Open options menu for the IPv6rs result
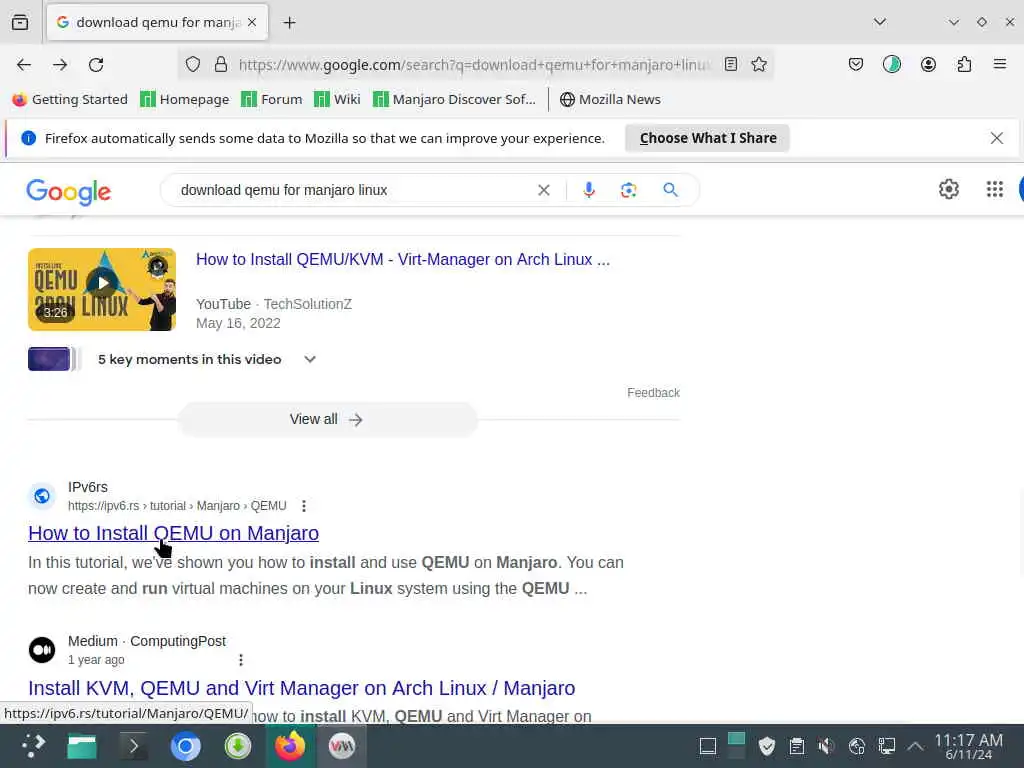This screenshot has width=1024, height=768. point(304,506)
